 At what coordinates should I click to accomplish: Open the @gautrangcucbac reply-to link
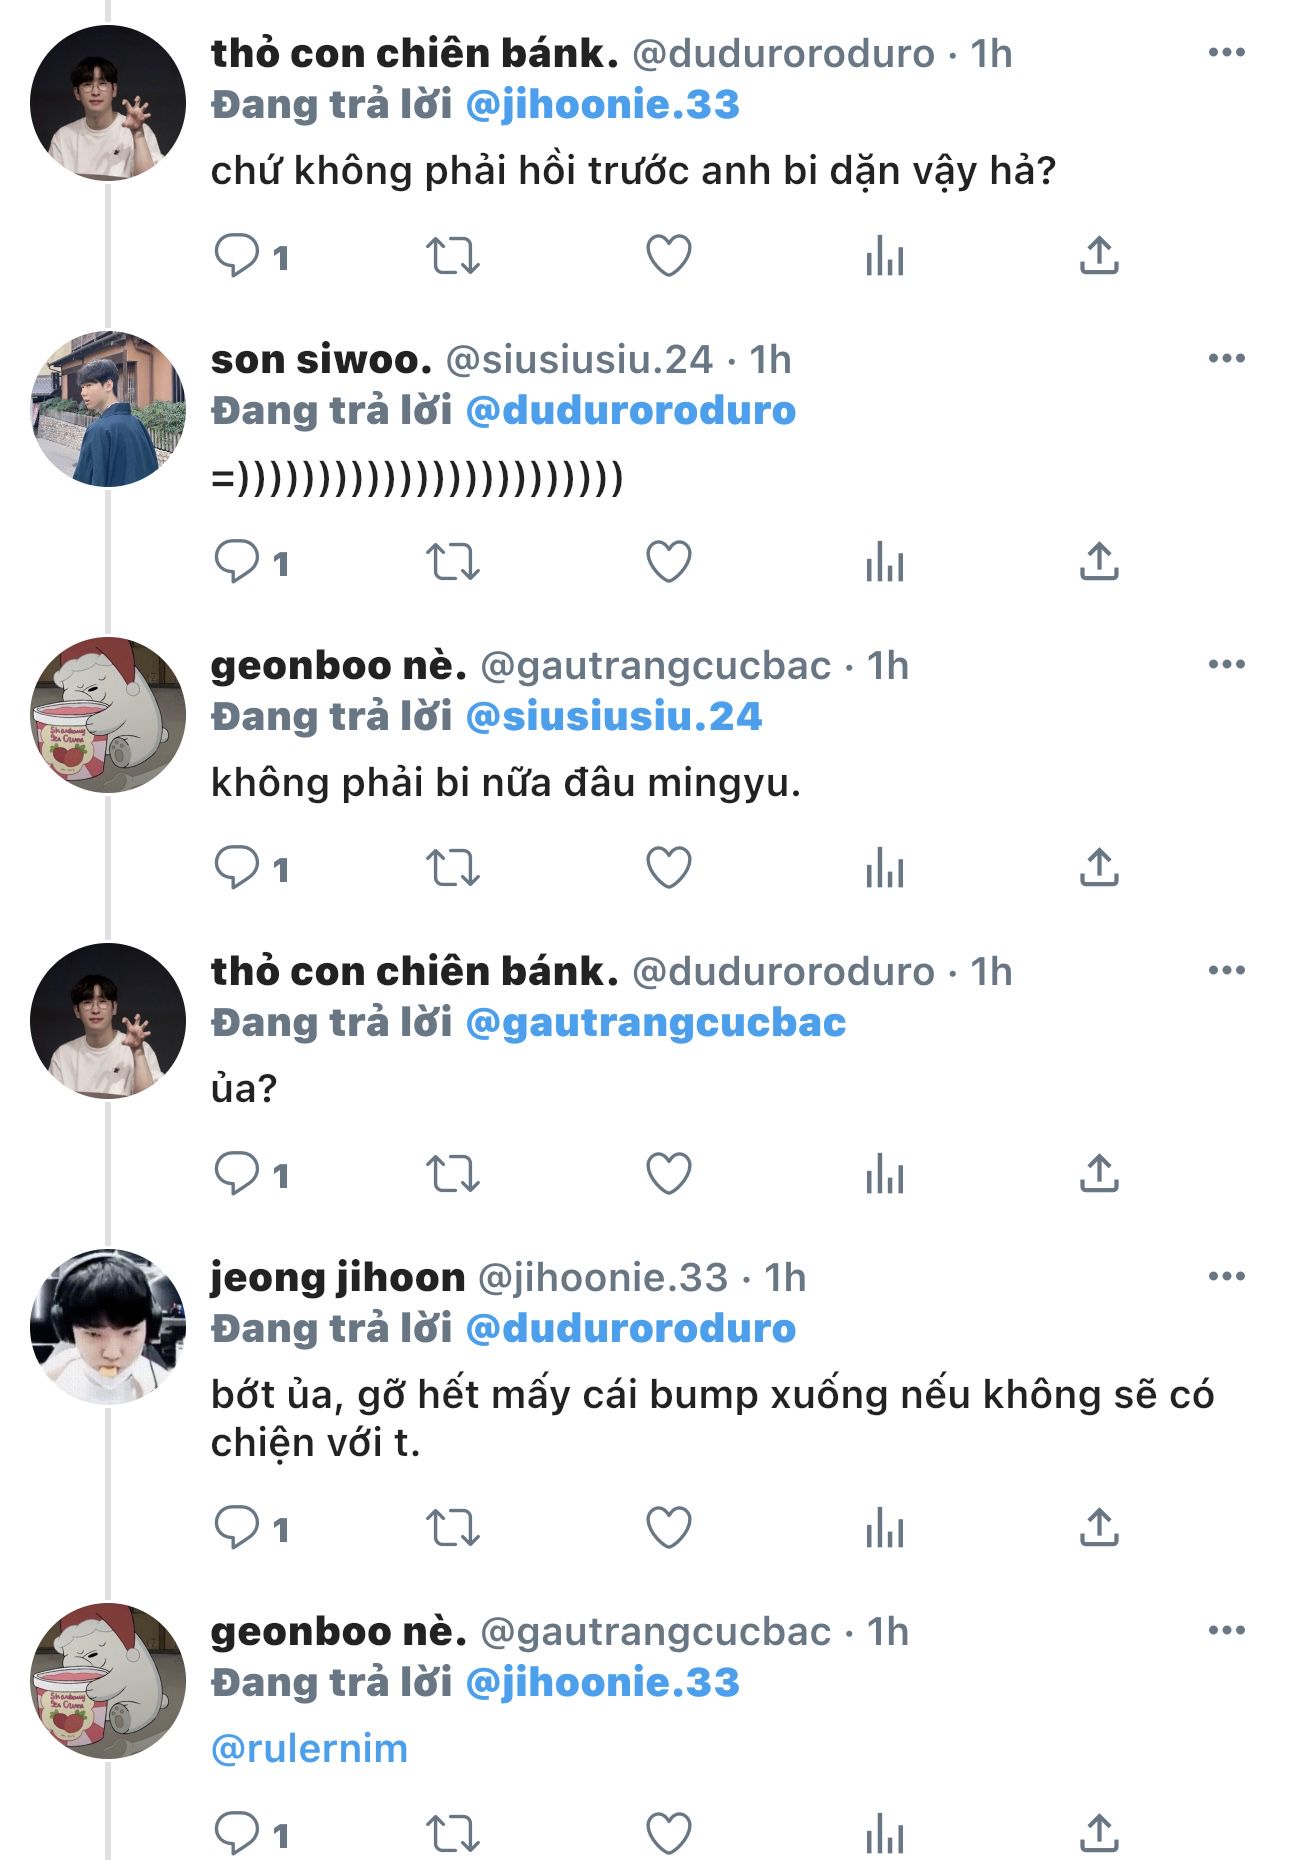point(656,1023)
